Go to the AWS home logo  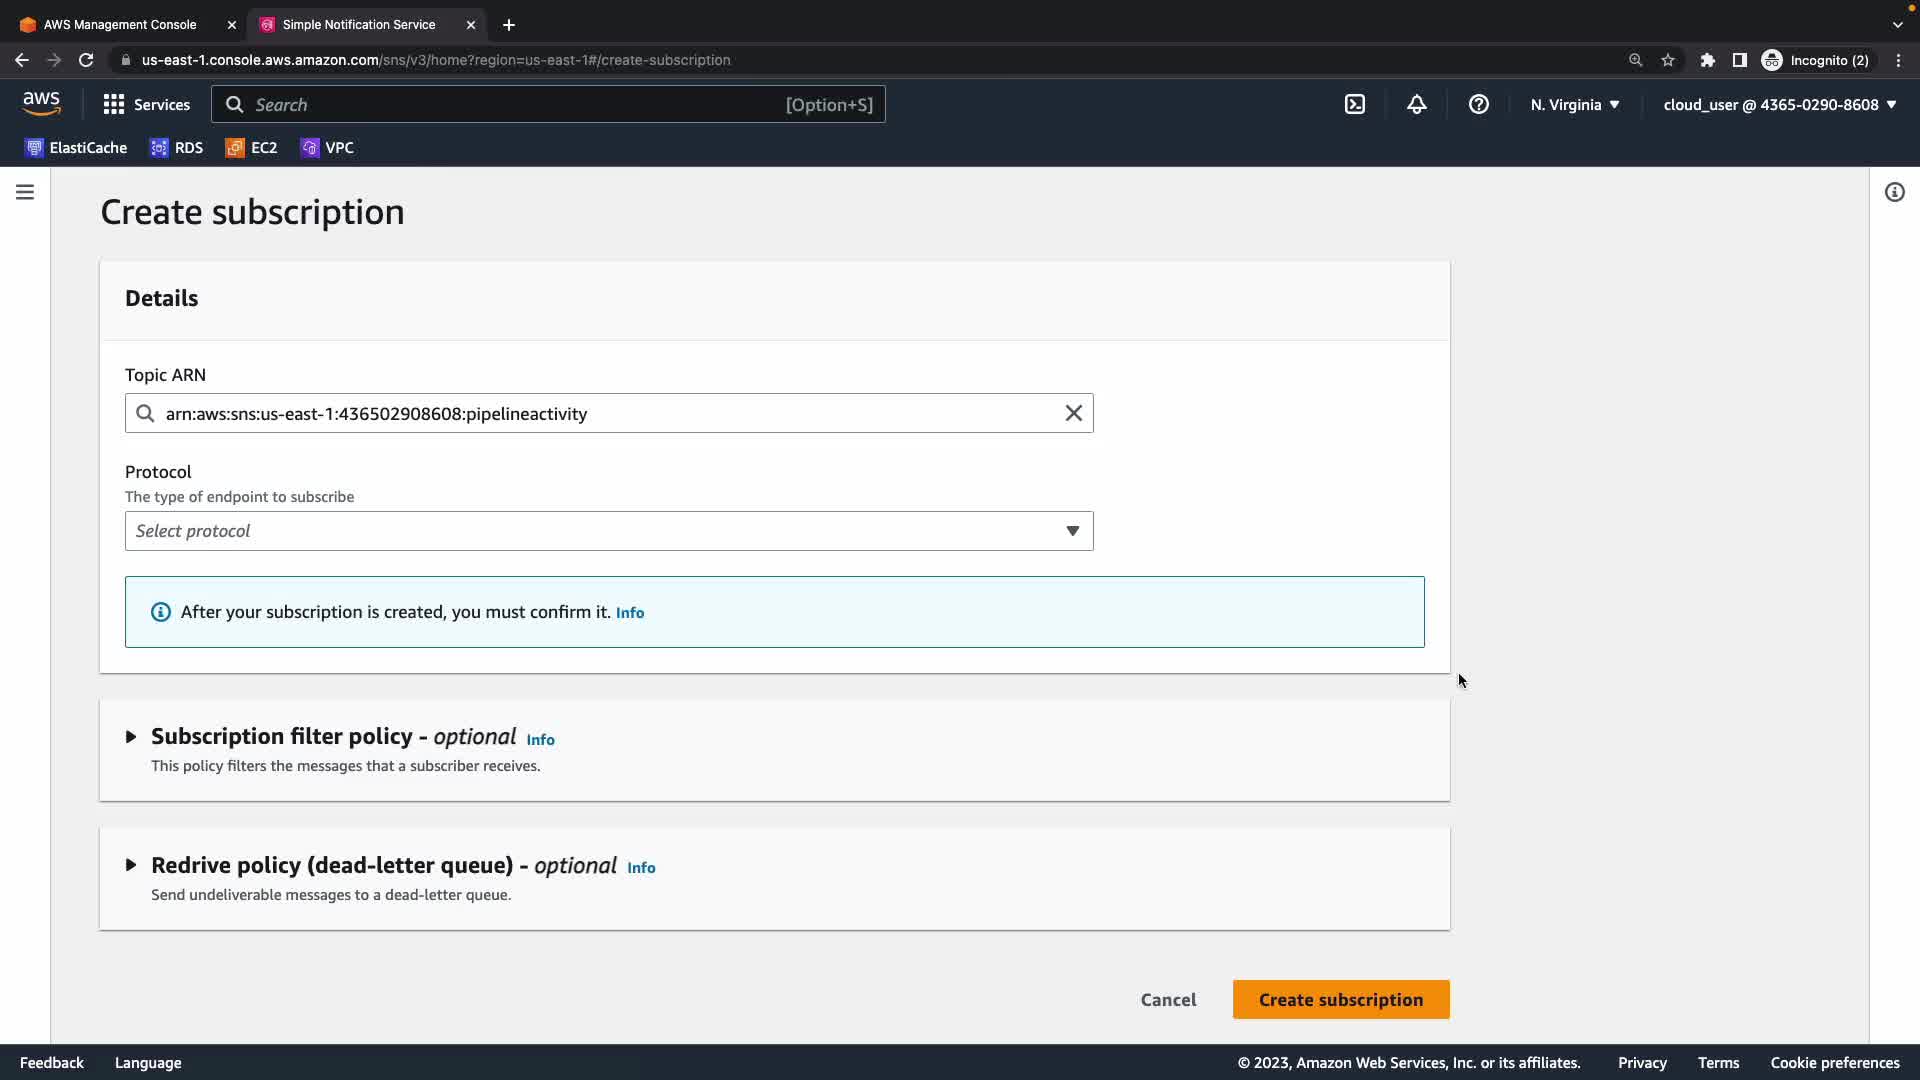[x=41, y=103]
